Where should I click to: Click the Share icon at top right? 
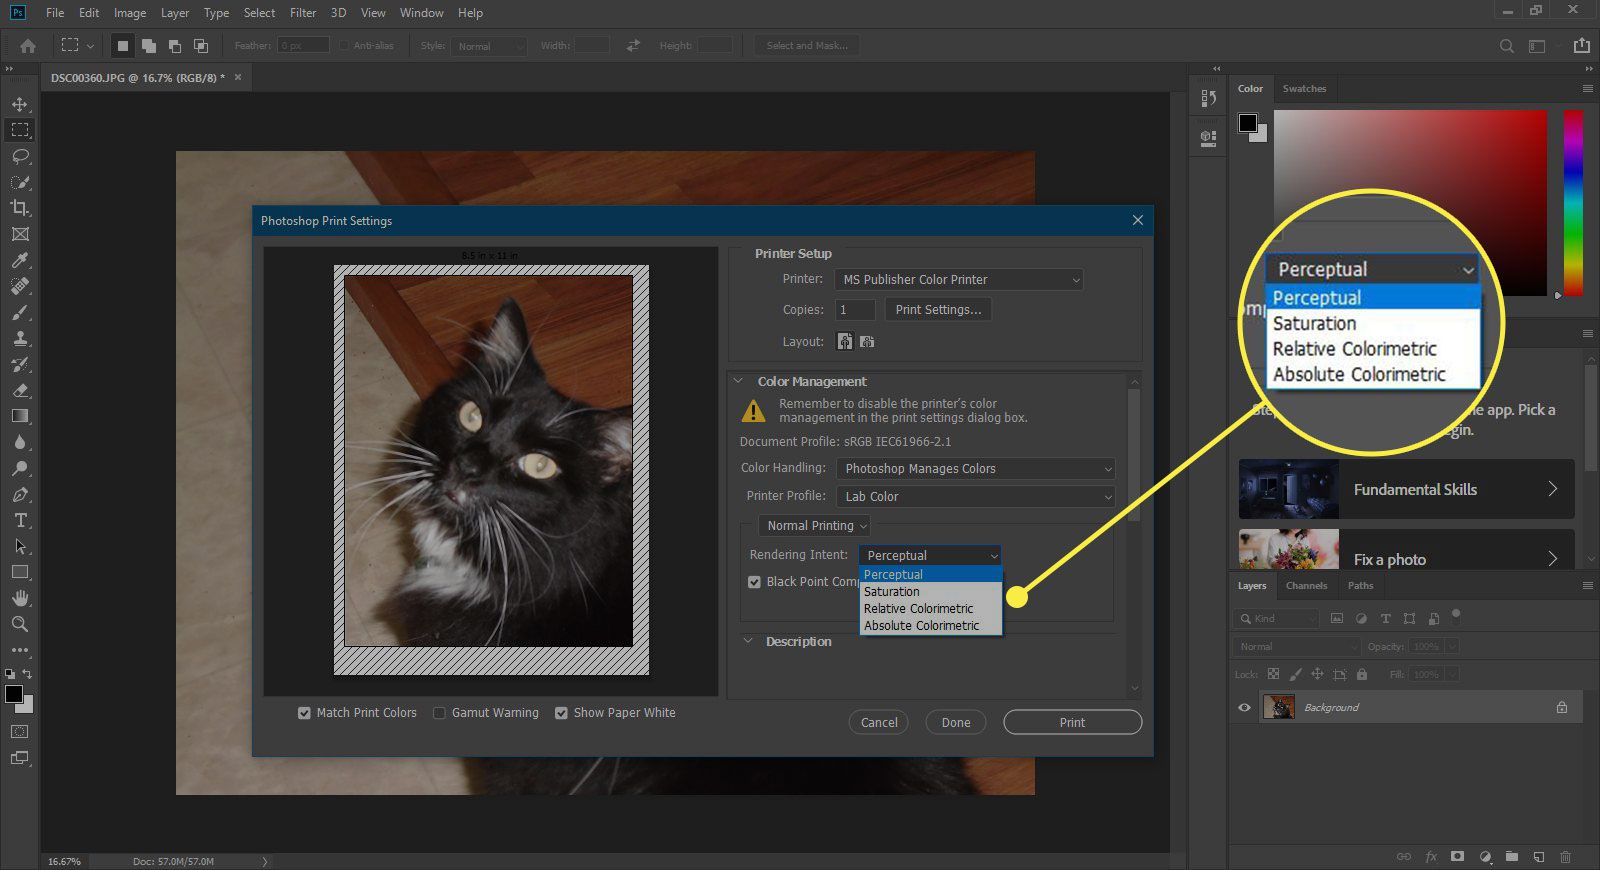[1581, 46]
